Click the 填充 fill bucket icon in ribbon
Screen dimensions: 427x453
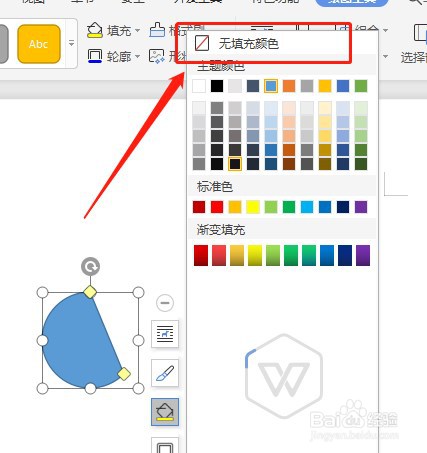pyautogui.click(x=95, y=30)
